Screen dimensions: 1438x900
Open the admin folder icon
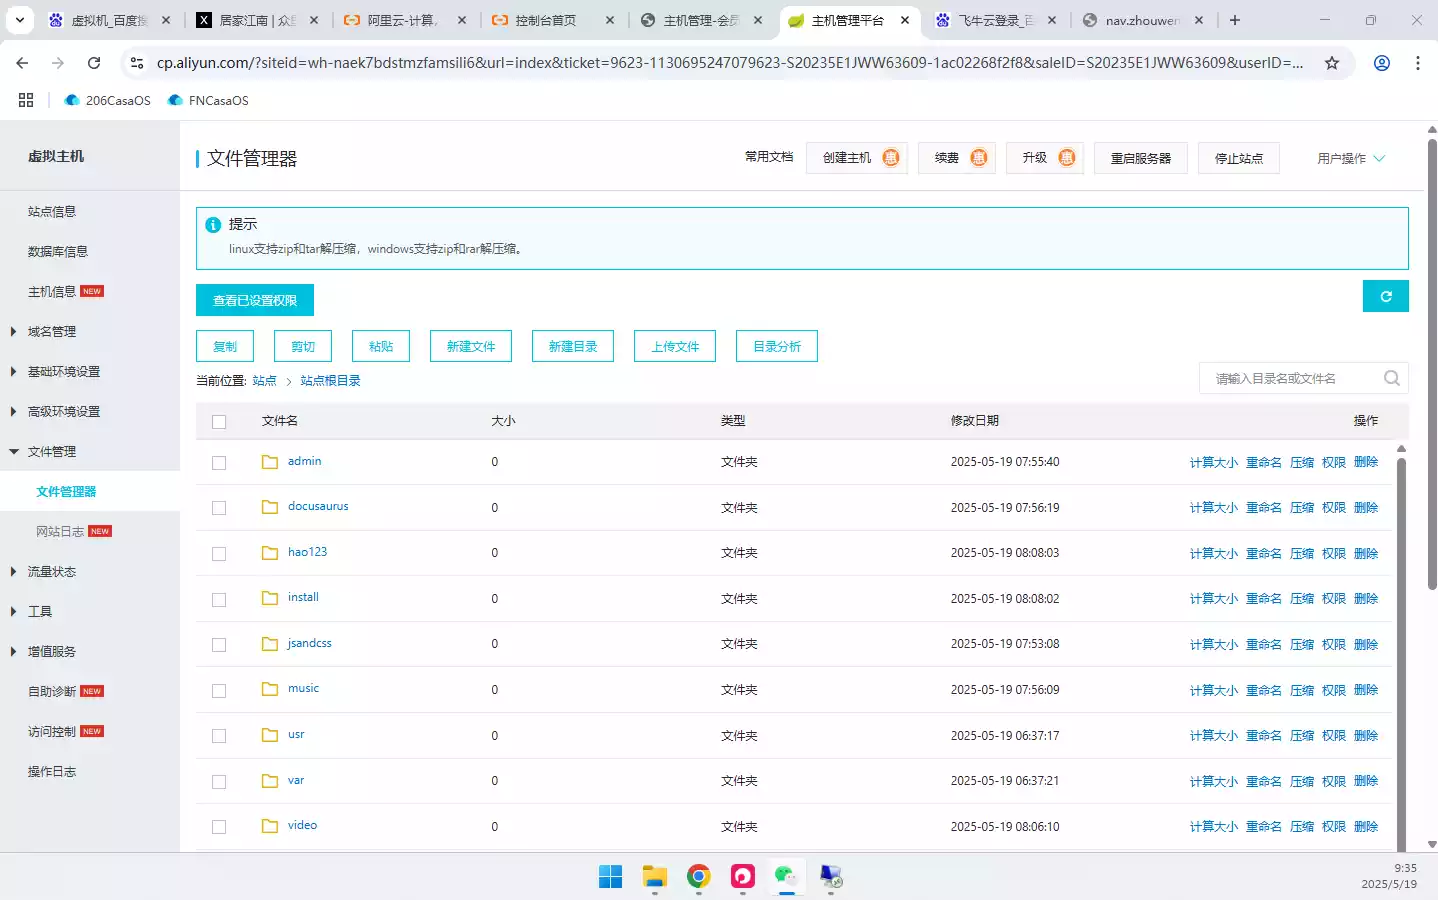pos(270,462)
